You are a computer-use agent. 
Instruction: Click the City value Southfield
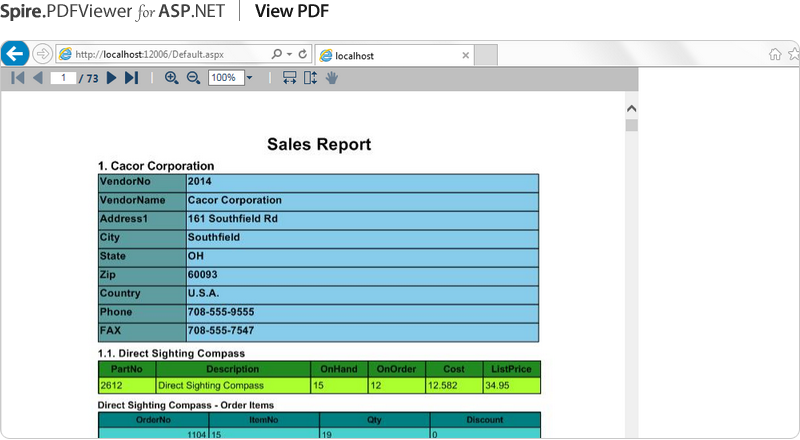point(213,237)
